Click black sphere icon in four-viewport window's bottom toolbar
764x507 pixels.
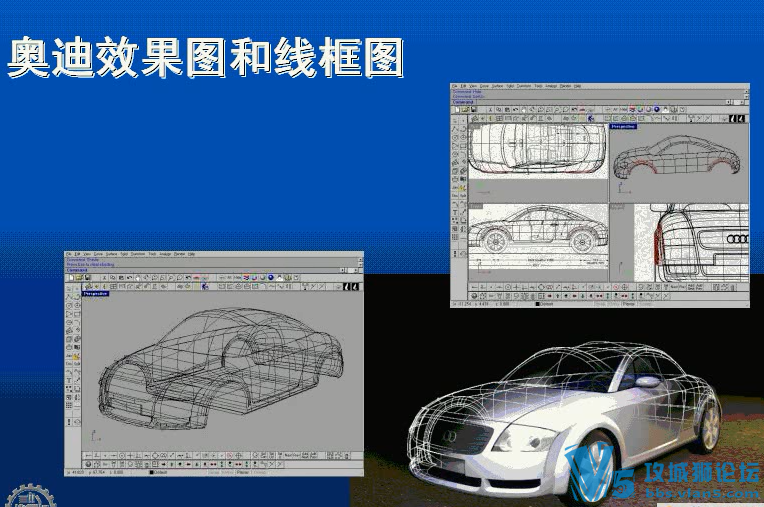(x=473, y=296)
